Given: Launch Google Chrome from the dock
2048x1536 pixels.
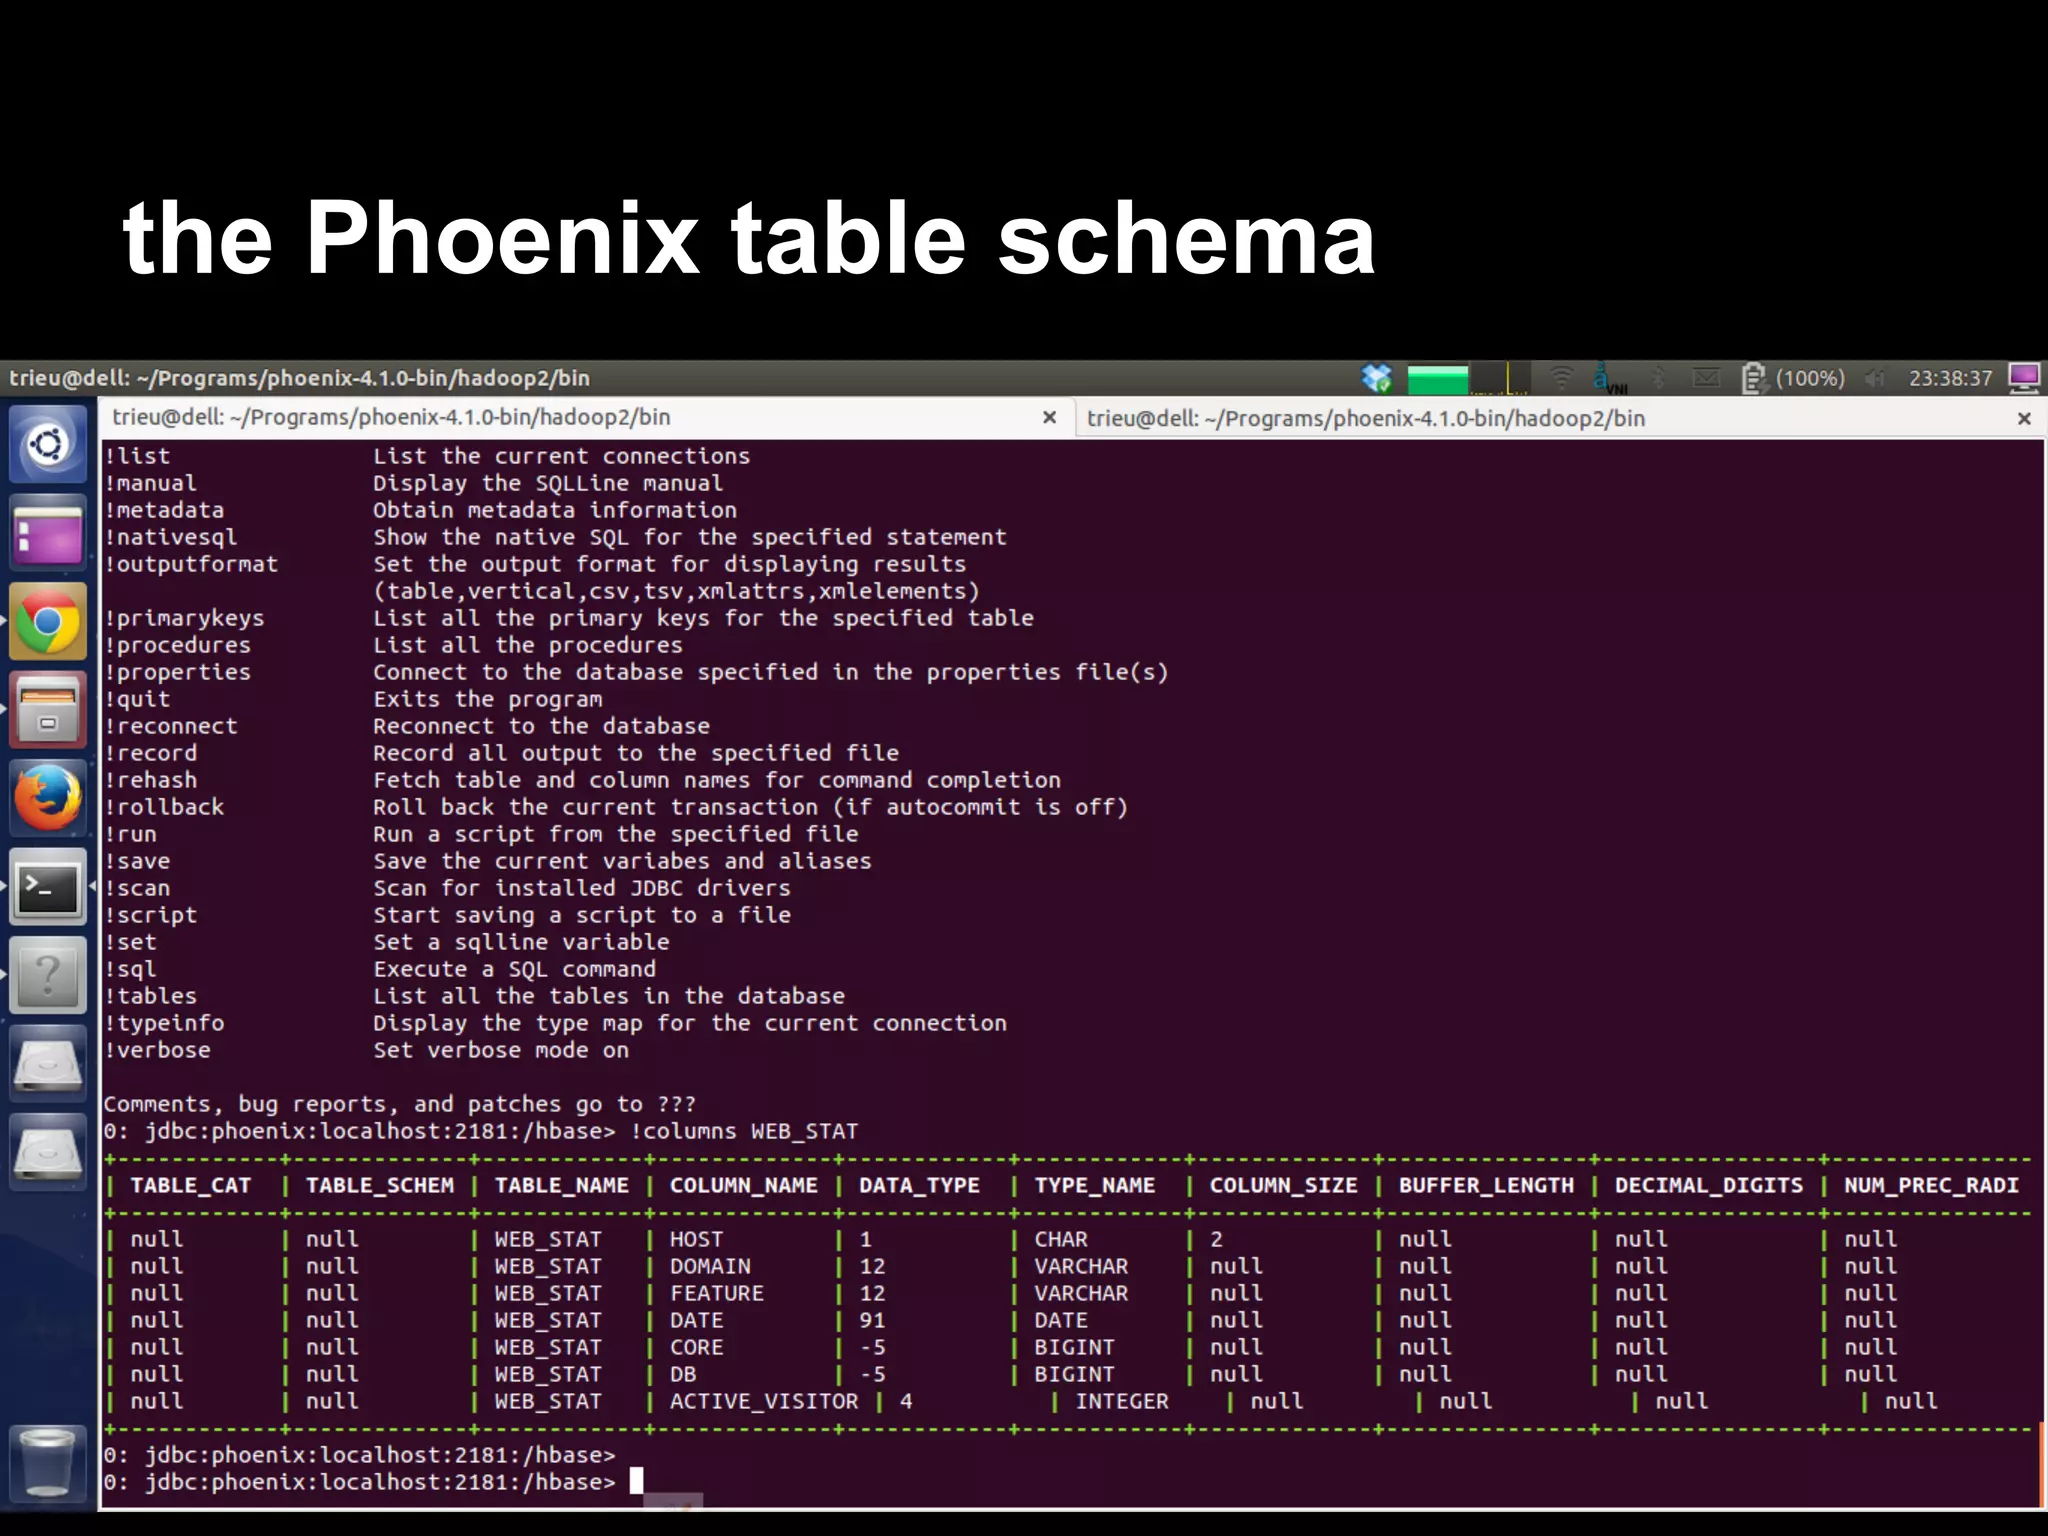Looking at the screenshot, I should (x=47, y=621).
